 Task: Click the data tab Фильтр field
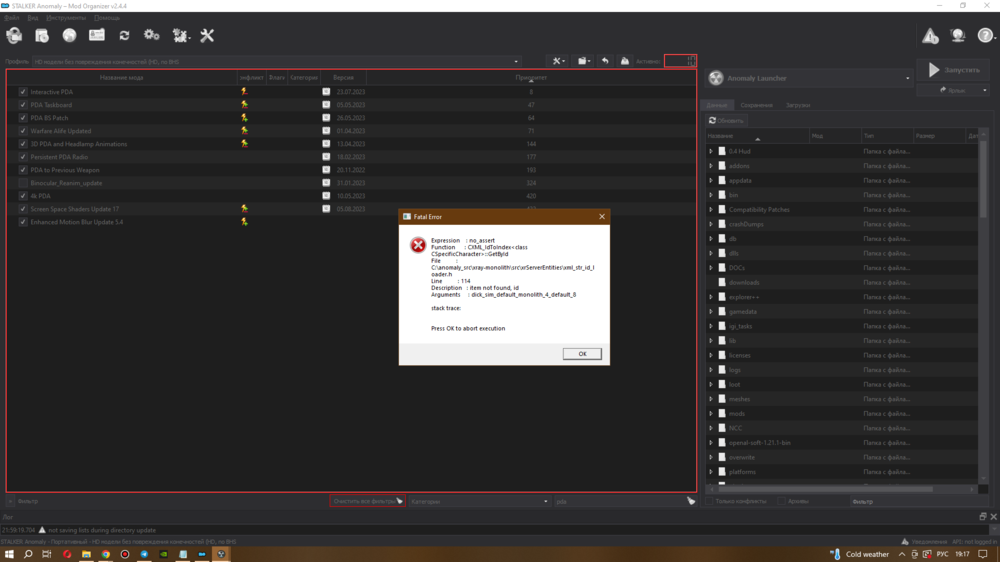(x=918, y=501)
